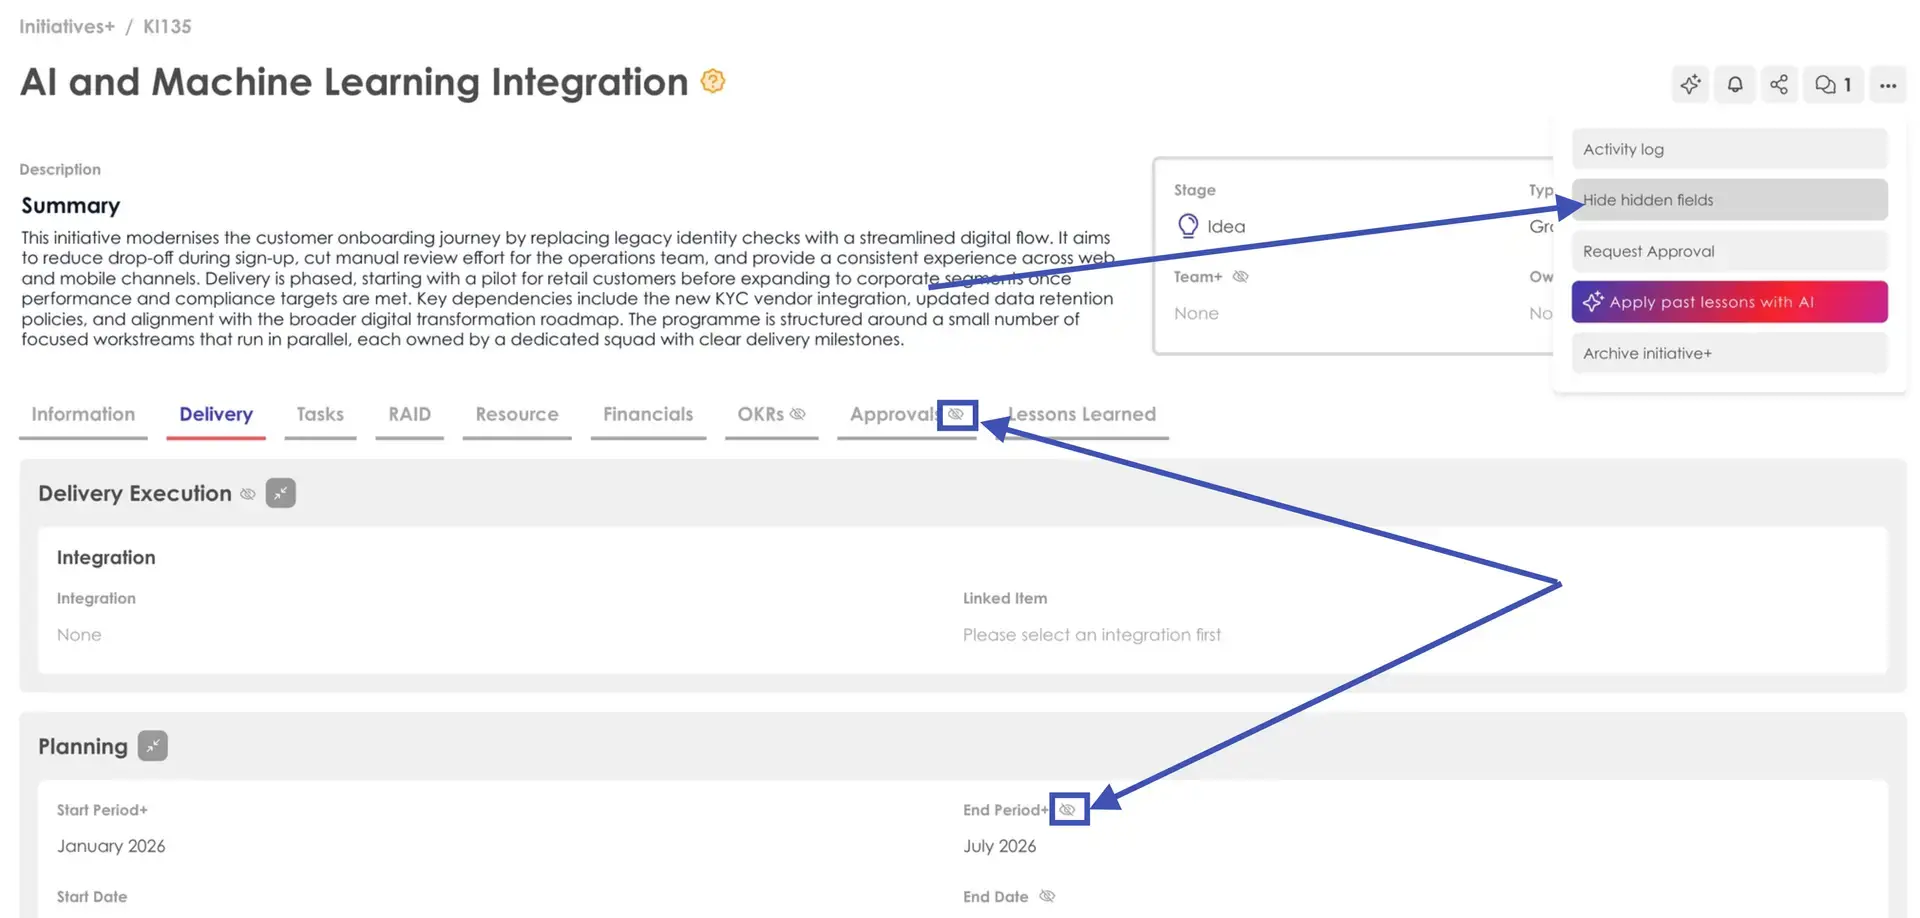Open the Tasks tab
The image size is (1920, 918).
[320, 414]
